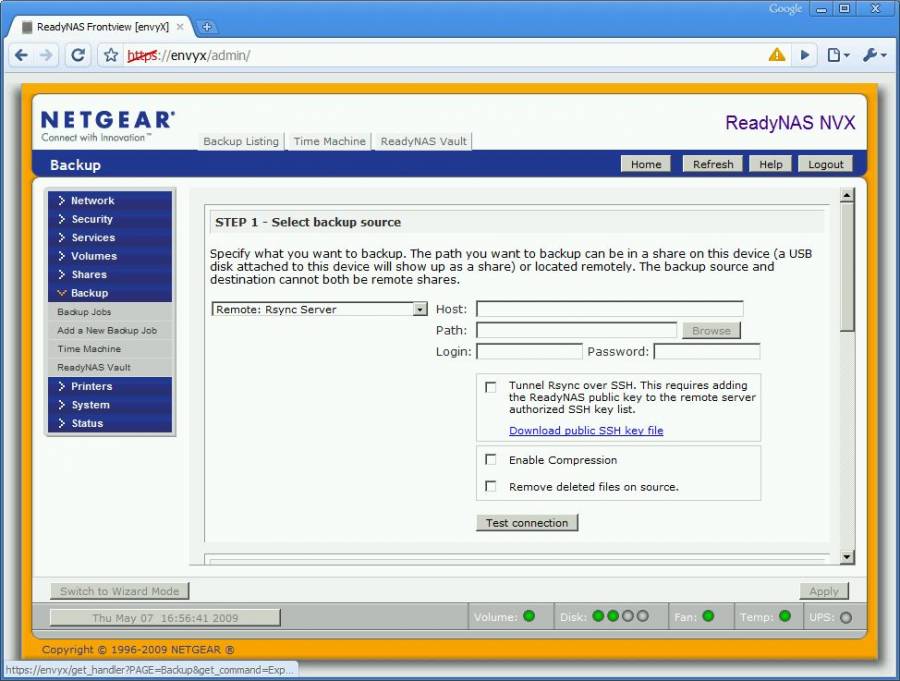Tick Remove deleted files on source
This screenshot has height=681, width=900.
(490, 487)
